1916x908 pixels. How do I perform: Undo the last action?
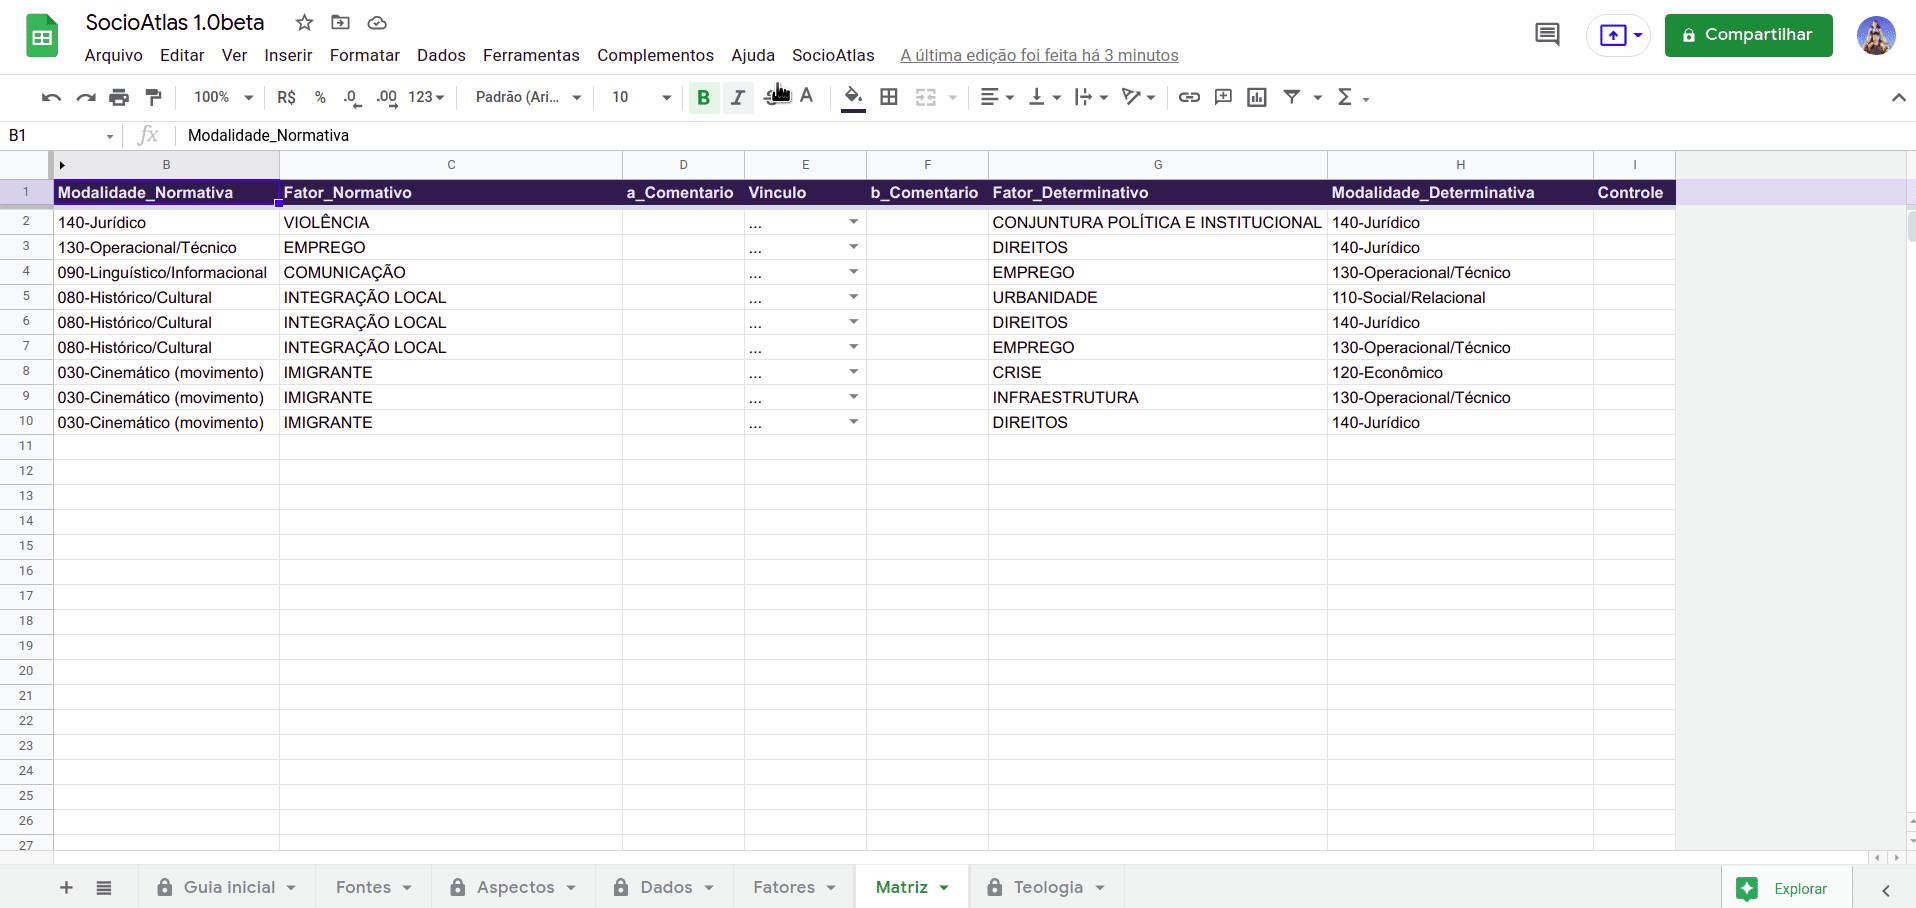point(51,97)
